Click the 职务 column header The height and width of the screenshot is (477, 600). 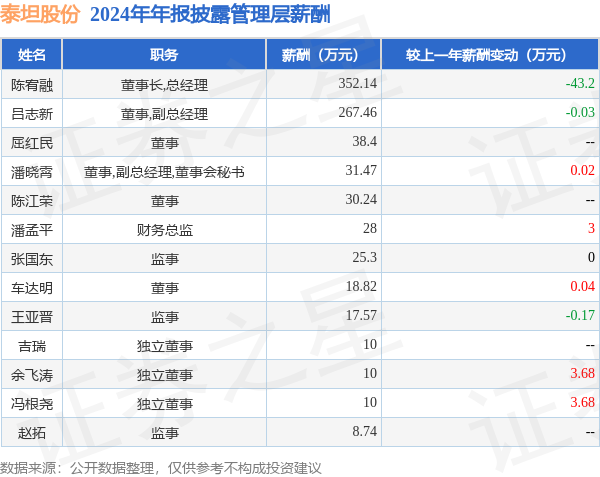point(164,55)
